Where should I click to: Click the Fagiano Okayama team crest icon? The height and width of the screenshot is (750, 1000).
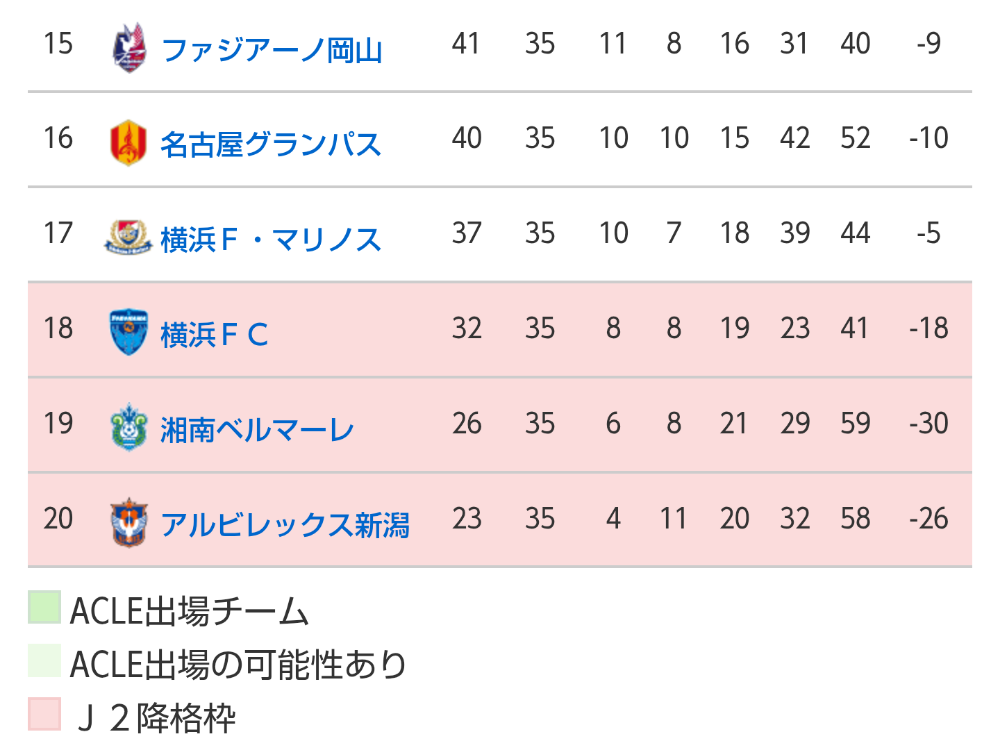(129, 47)
